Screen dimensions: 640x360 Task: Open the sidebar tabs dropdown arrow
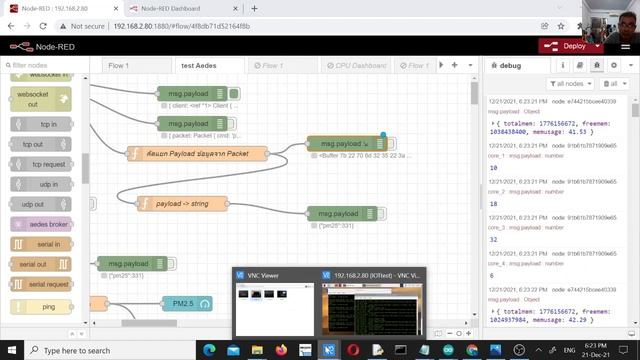(x=631, y=65)
